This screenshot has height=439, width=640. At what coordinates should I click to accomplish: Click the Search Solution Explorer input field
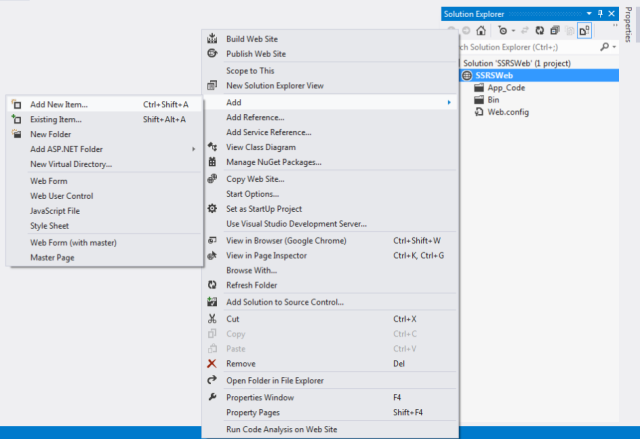pos(529,47)
